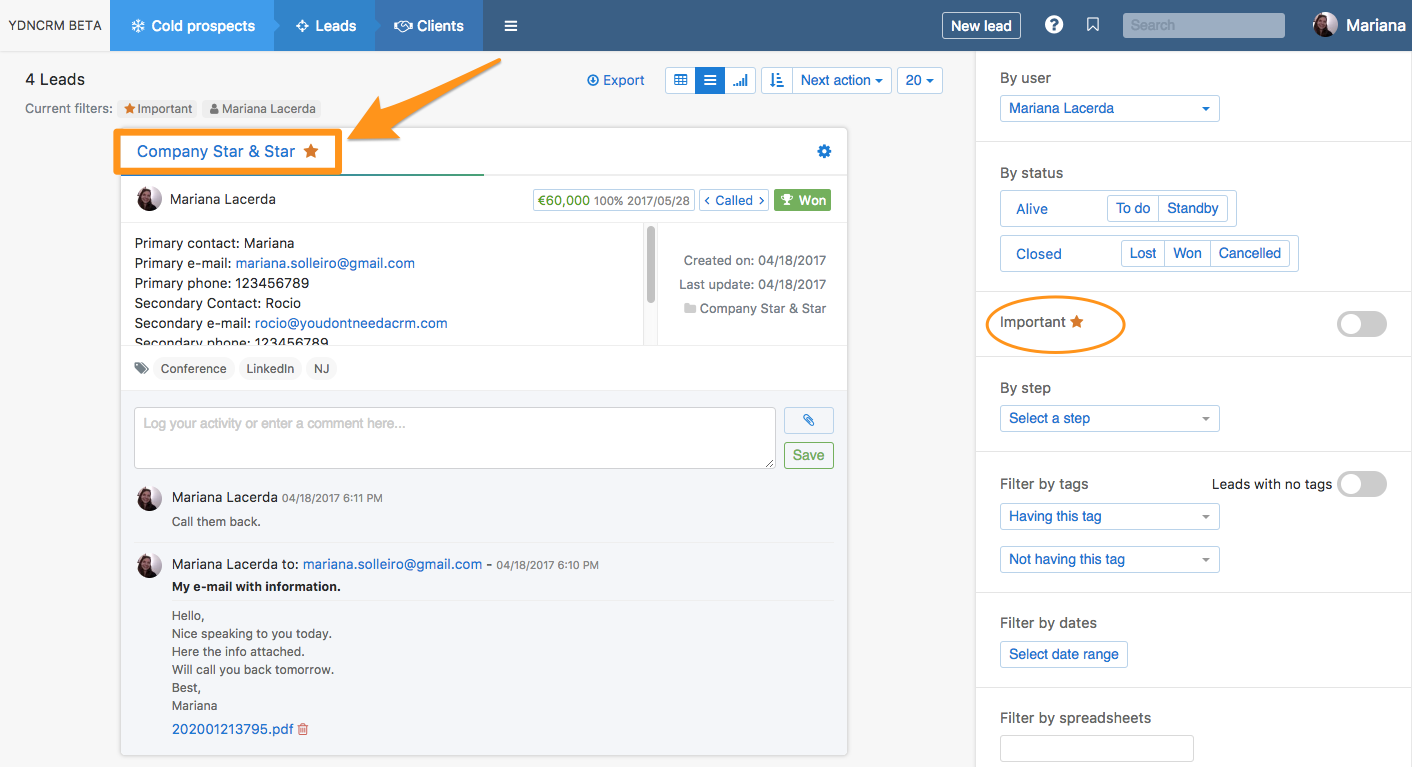The image size is (1412, 767).
Task: Click the activity comment text box
Action: [454, 437]
